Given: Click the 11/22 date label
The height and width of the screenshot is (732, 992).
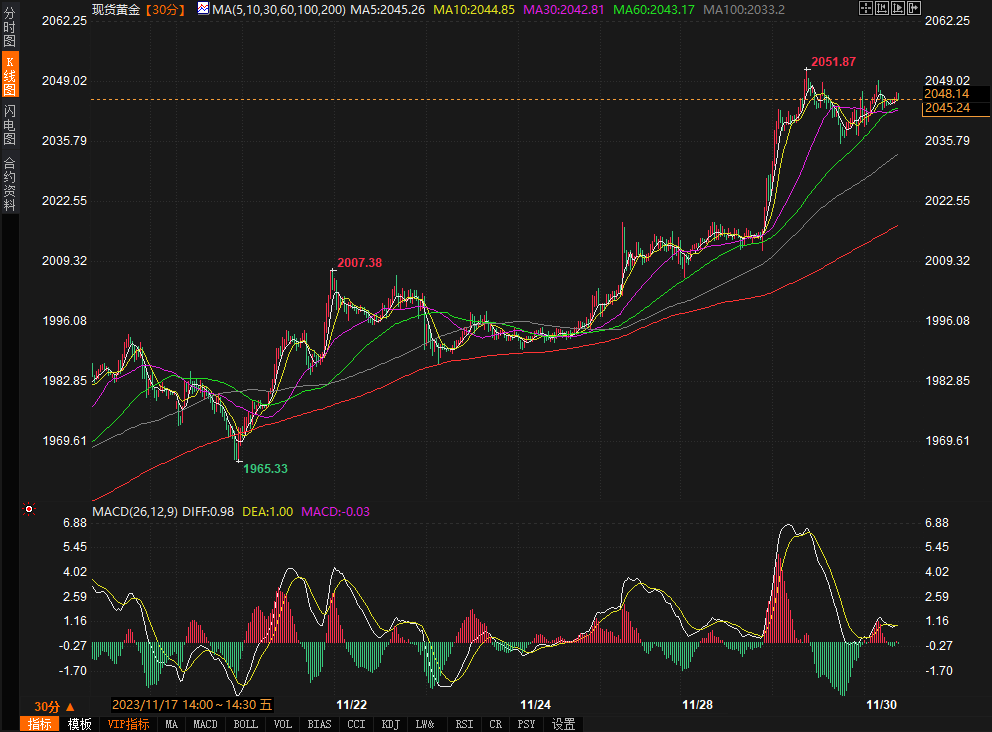Looking at the screenshot, I should pos(351,705).
